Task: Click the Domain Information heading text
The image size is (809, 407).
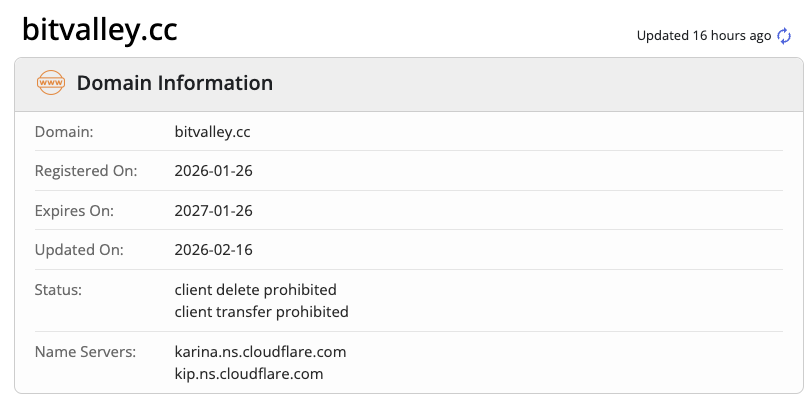Action: (x=175, y=84)
